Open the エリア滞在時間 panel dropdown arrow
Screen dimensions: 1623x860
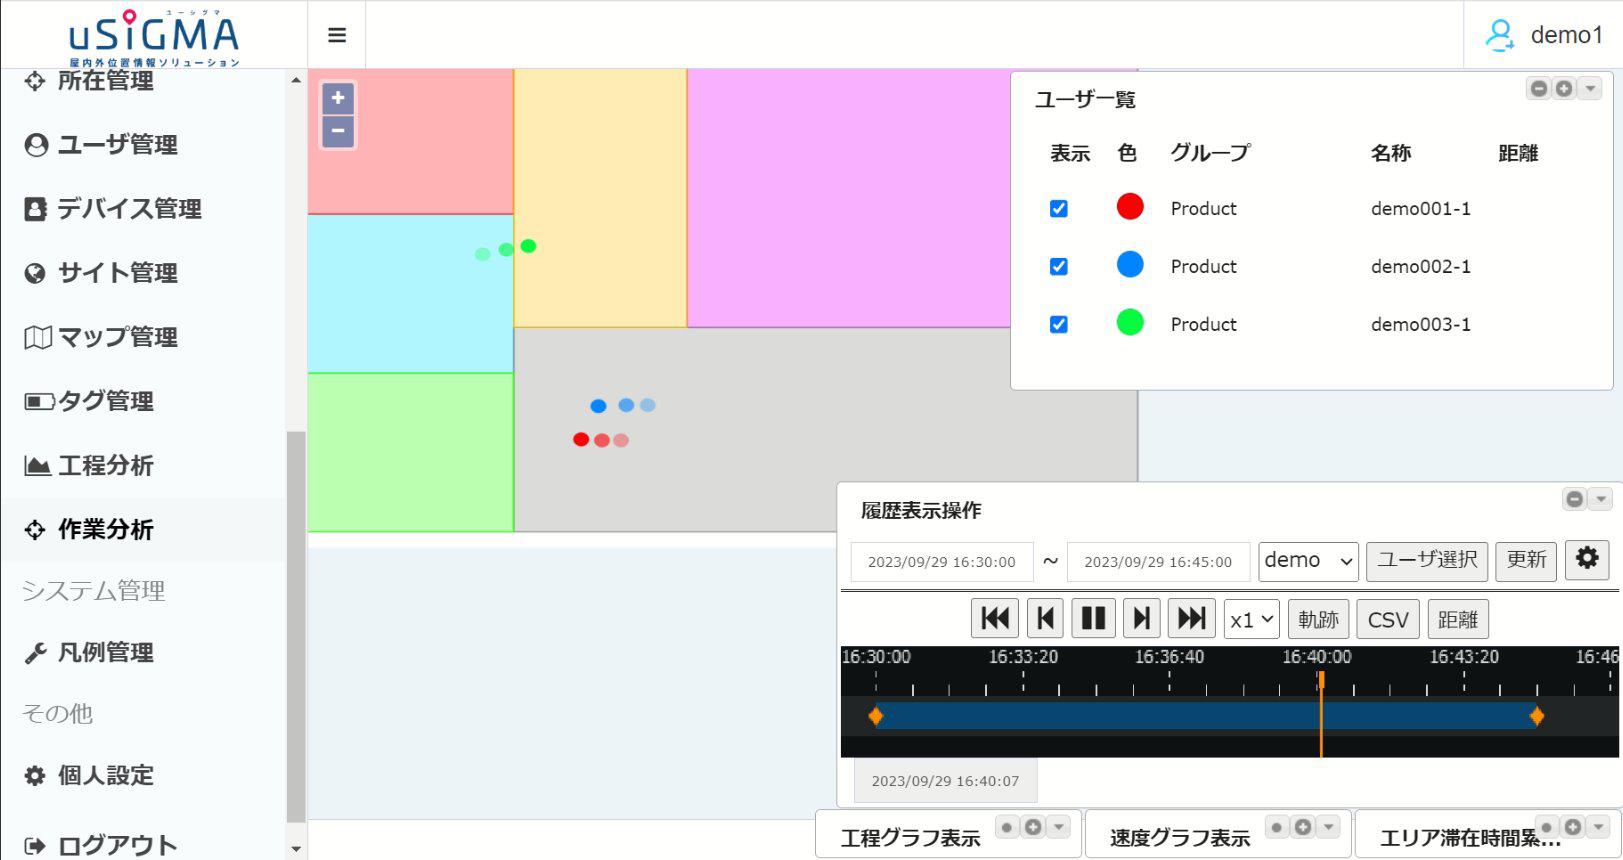[x=1599, y=827]
